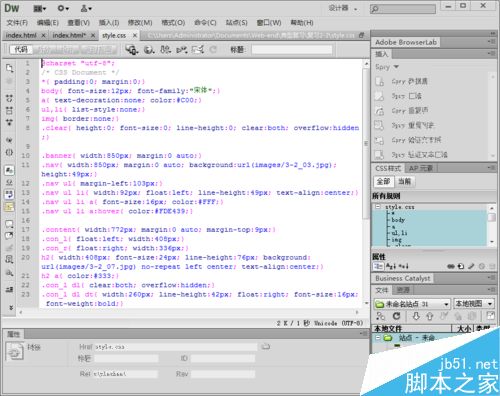Click the Adobe BrowserLab panel tab

406,42
